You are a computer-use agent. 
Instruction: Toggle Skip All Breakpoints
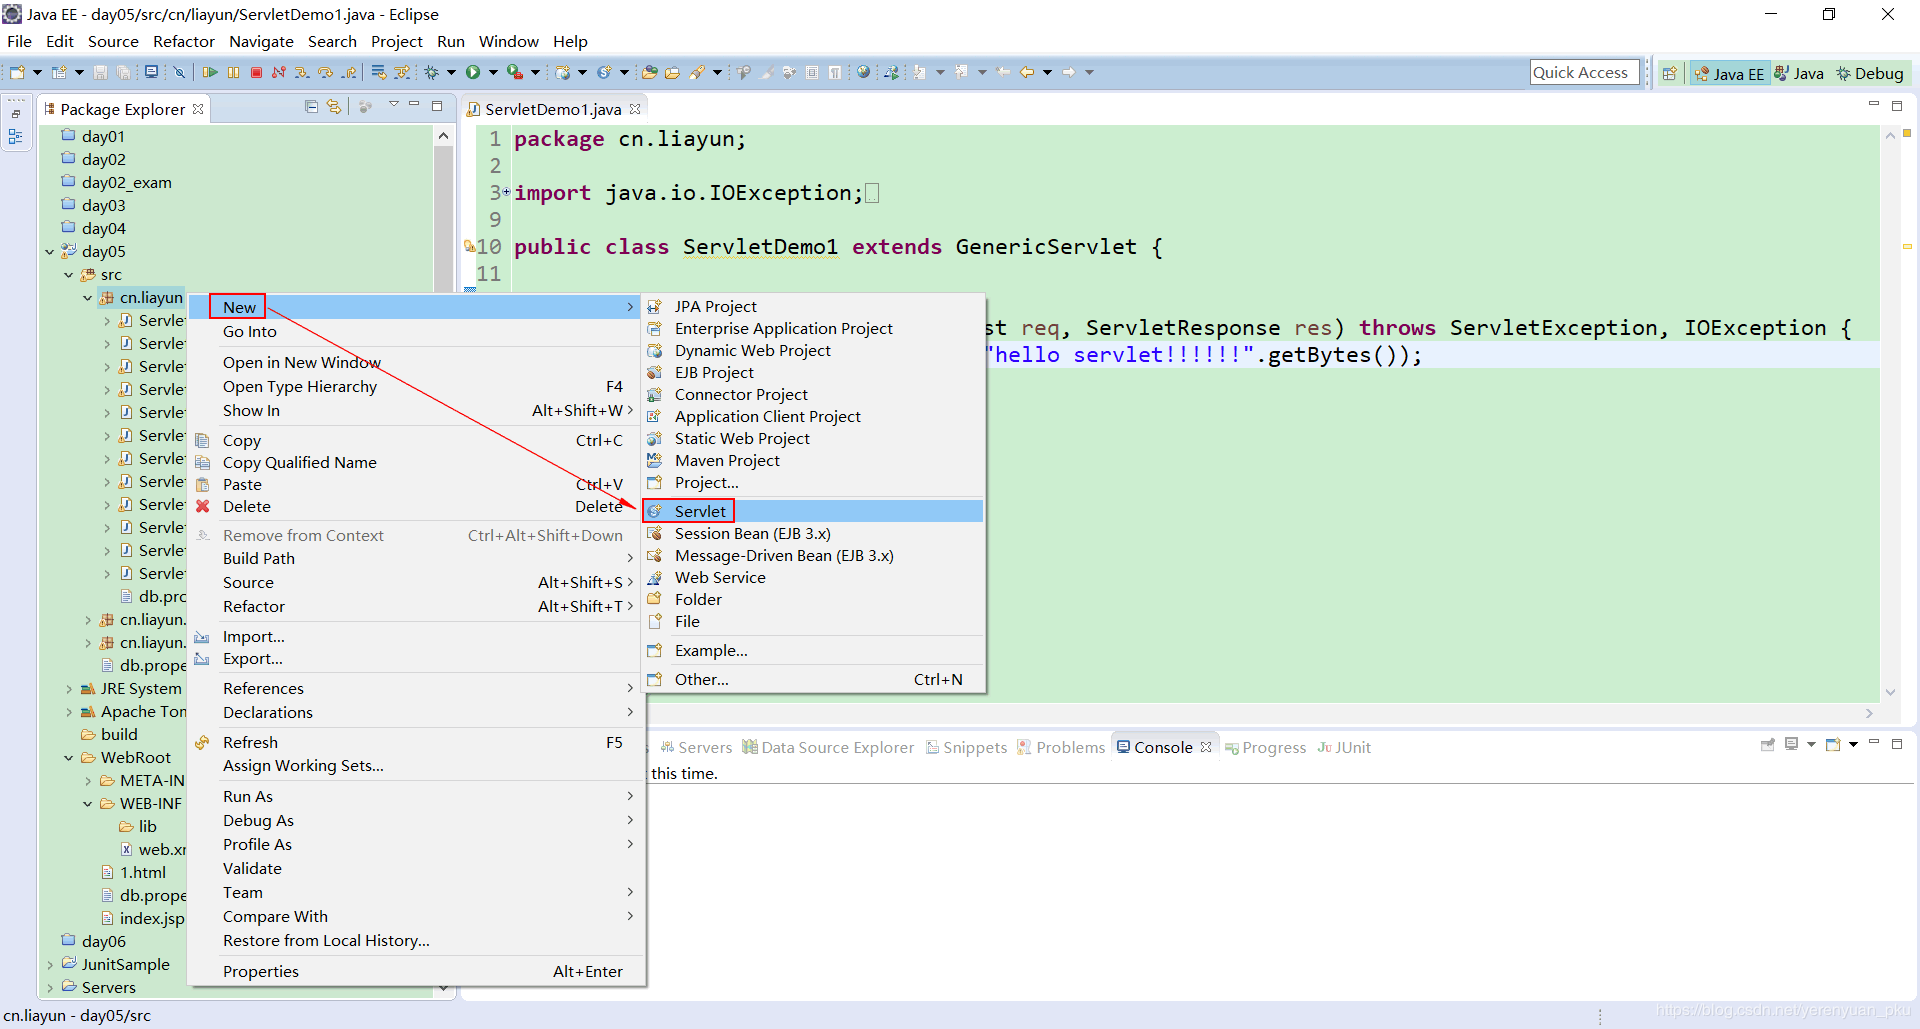click(x=179, y=72)
